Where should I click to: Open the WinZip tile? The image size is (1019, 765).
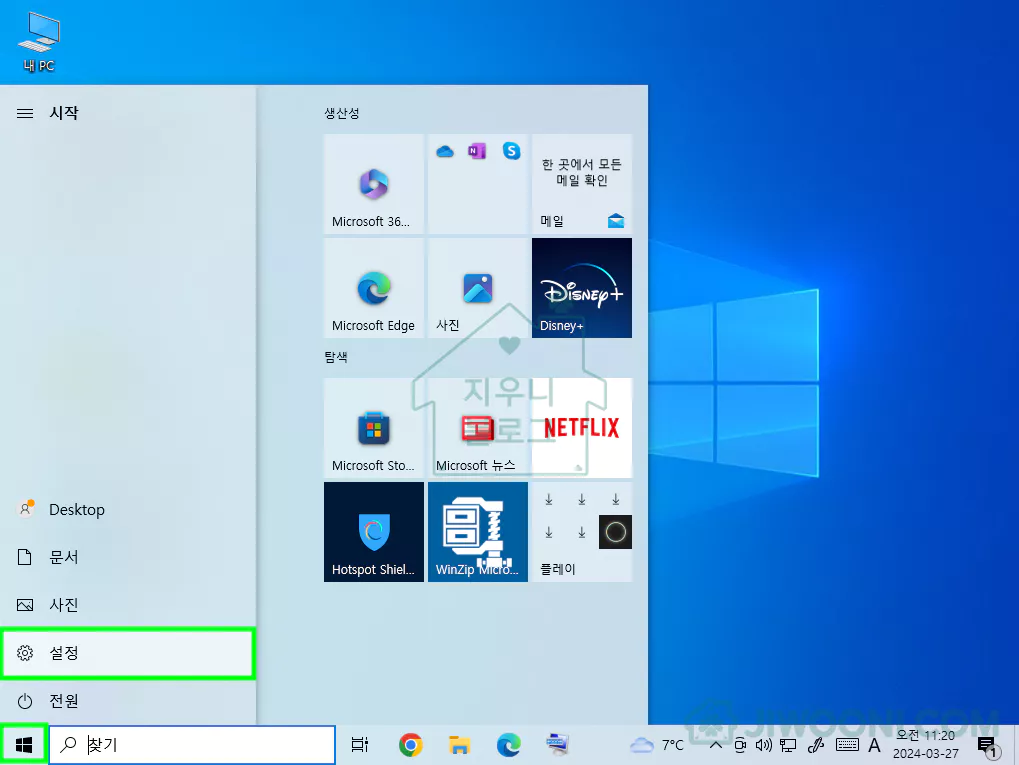click(477, 532)
